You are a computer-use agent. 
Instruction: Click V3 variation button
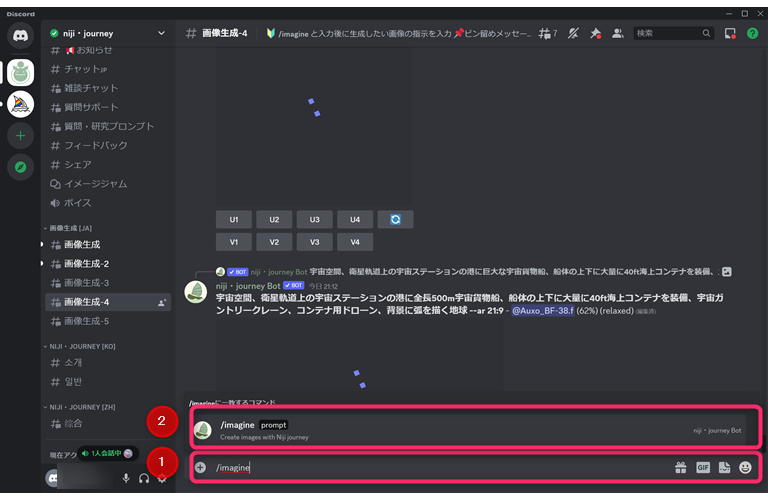[314, 242]
